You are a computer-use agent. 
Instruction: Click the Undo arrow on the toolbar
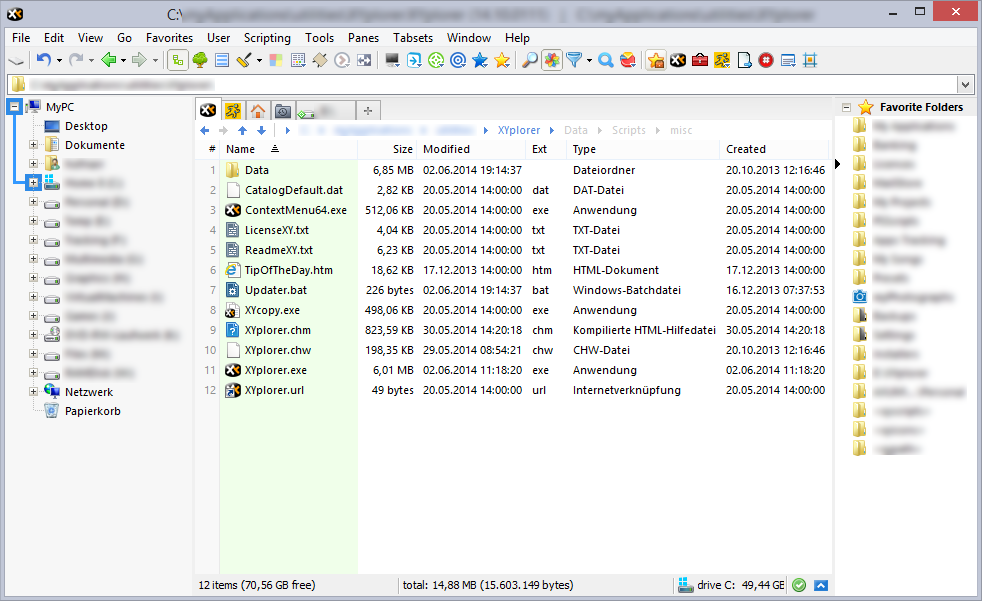click(43, 60)
